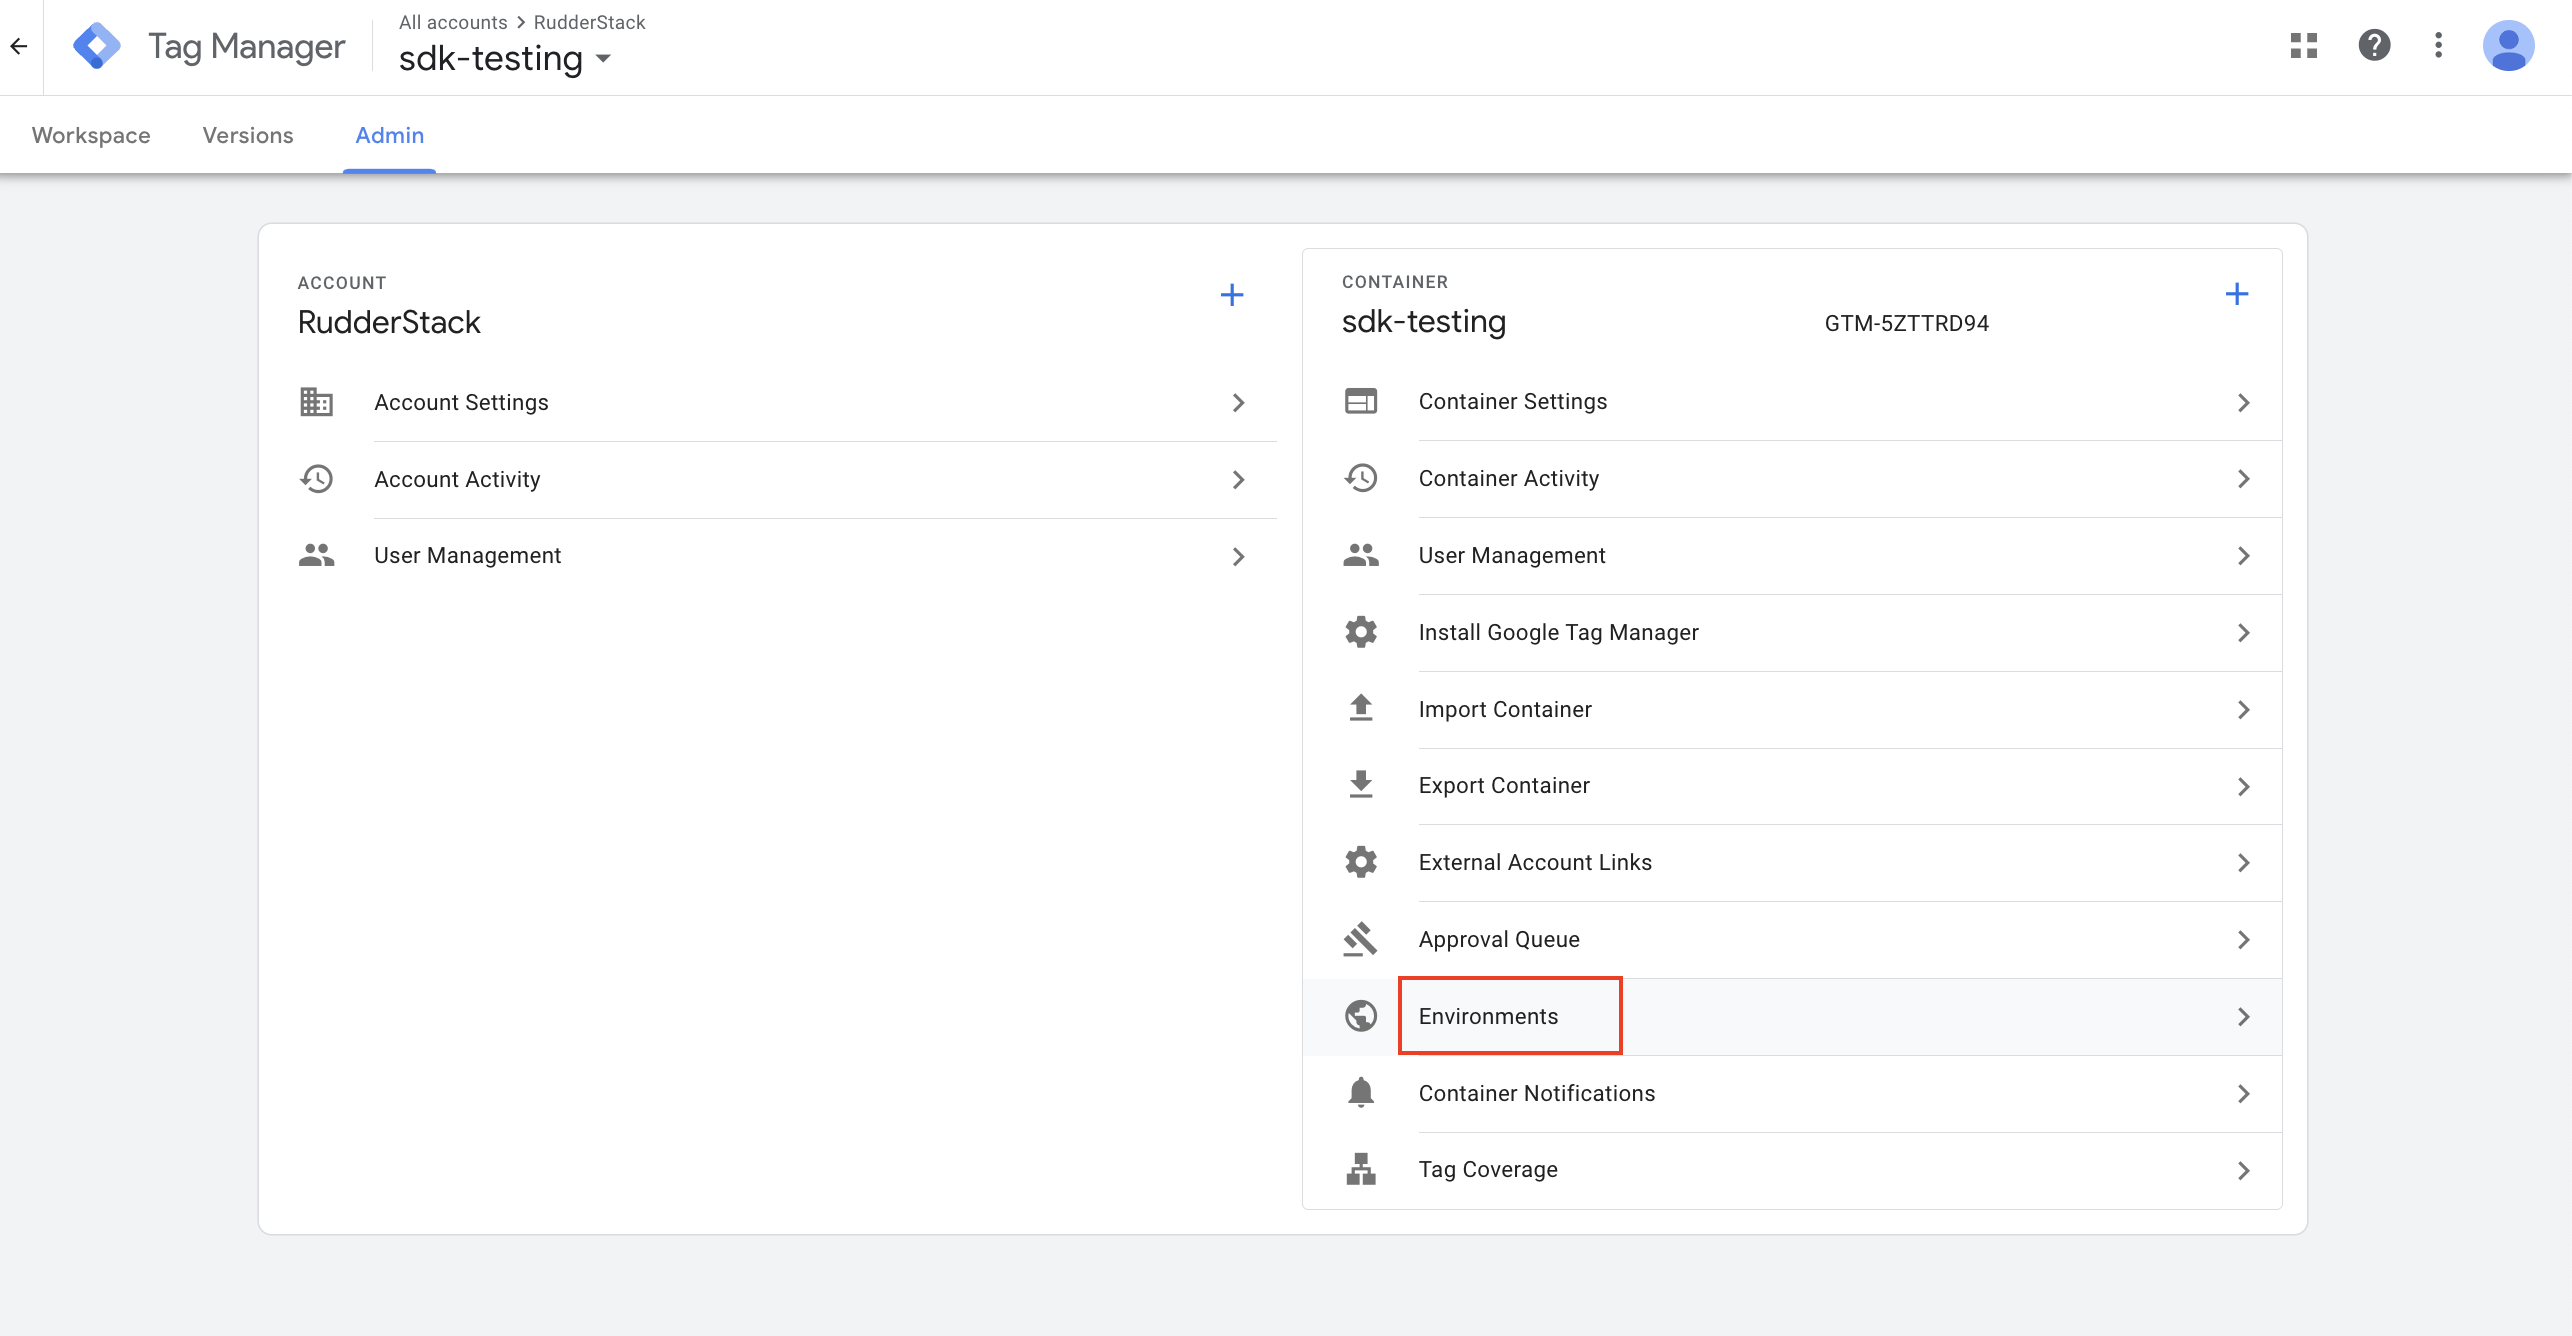
Task: Click the user account avatar
Action: point(2508,46)
